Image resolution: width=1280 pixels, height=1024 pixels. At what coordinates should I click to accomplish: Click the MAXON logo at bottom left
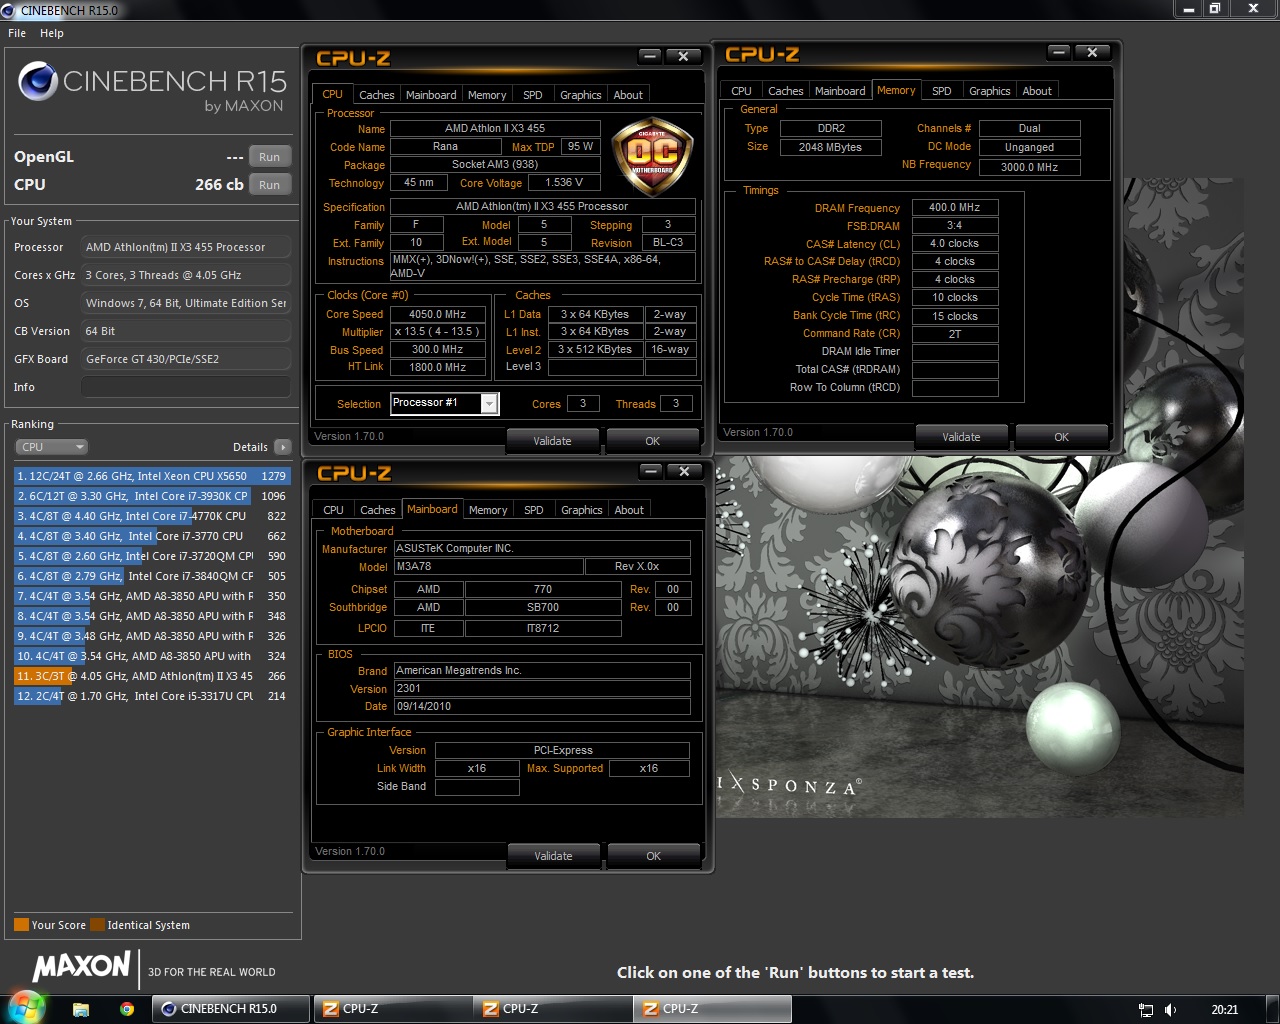pos(82,966)
